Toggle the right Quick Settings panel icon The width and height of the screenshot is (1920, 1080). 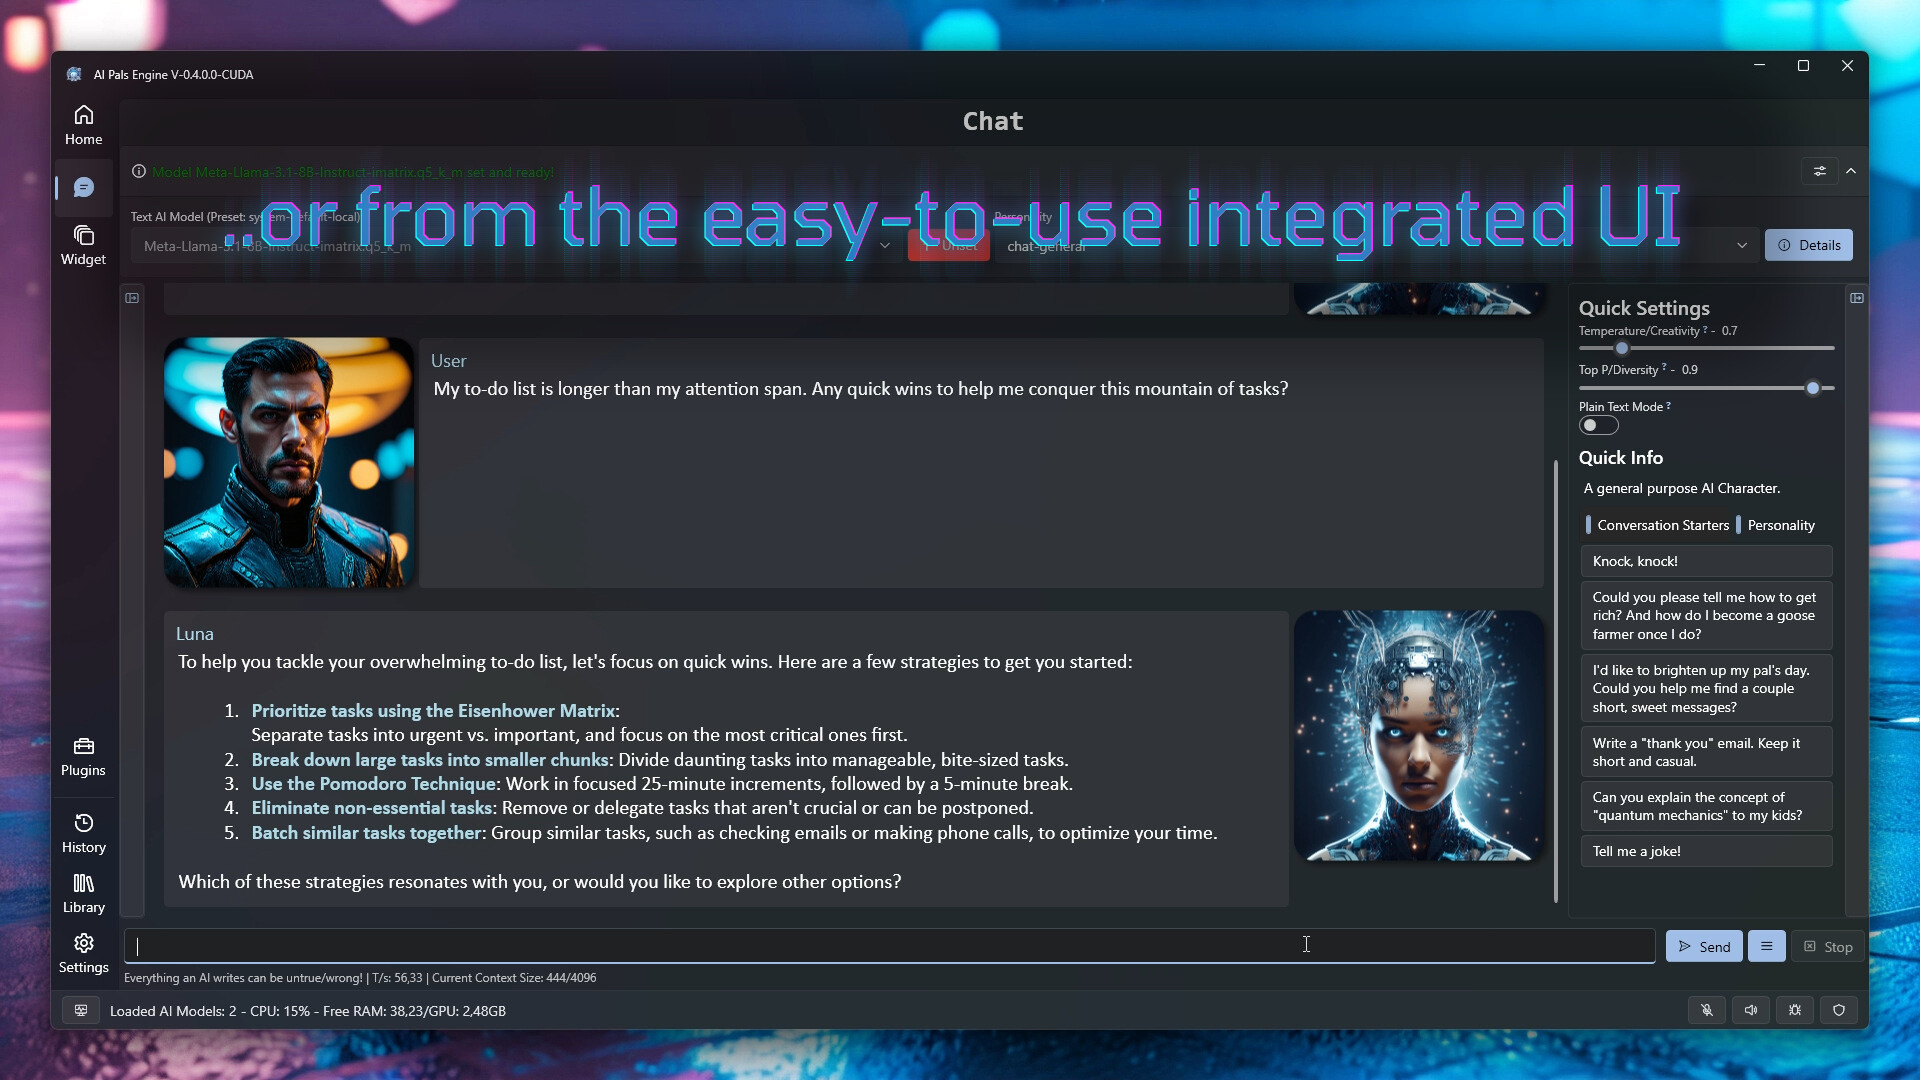pos(1857,298)
